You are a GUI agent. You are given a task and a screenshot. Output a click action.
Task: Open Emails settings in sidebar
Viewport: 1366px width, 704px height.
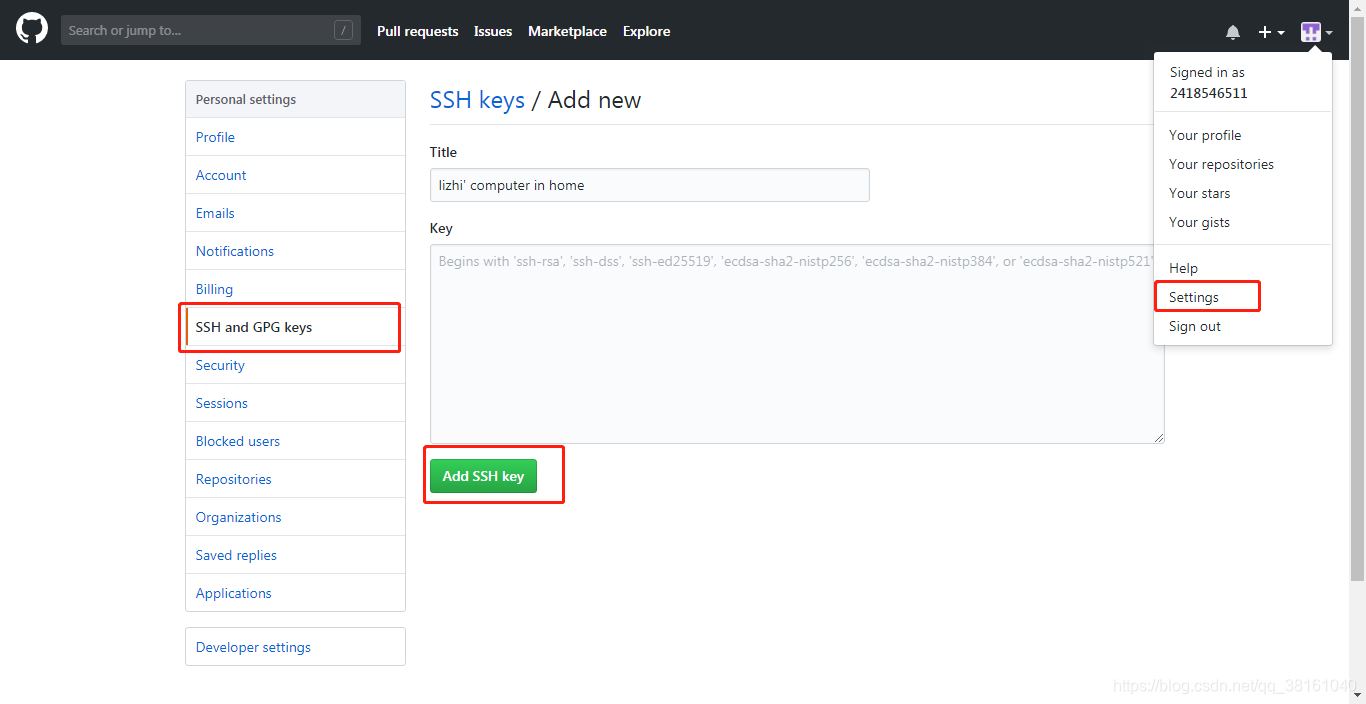(295, 213)
